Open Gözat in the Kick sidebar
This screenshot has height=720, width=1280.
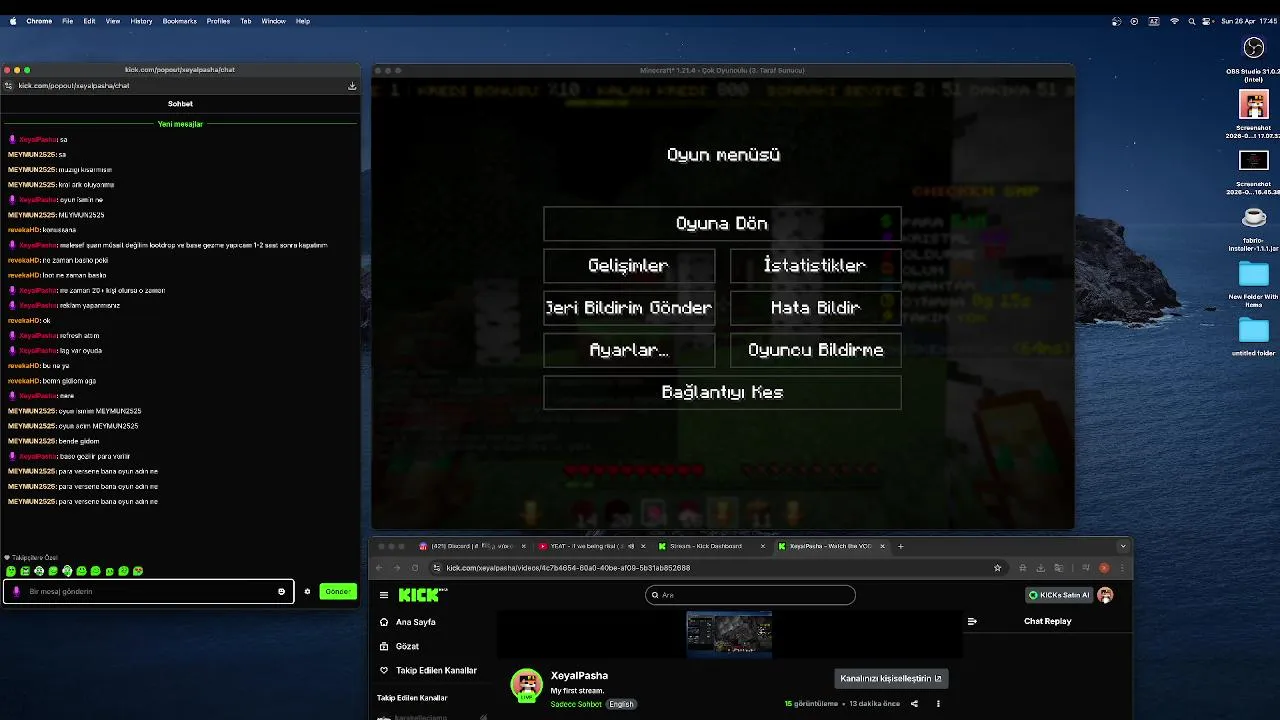[x=407, y=646]
